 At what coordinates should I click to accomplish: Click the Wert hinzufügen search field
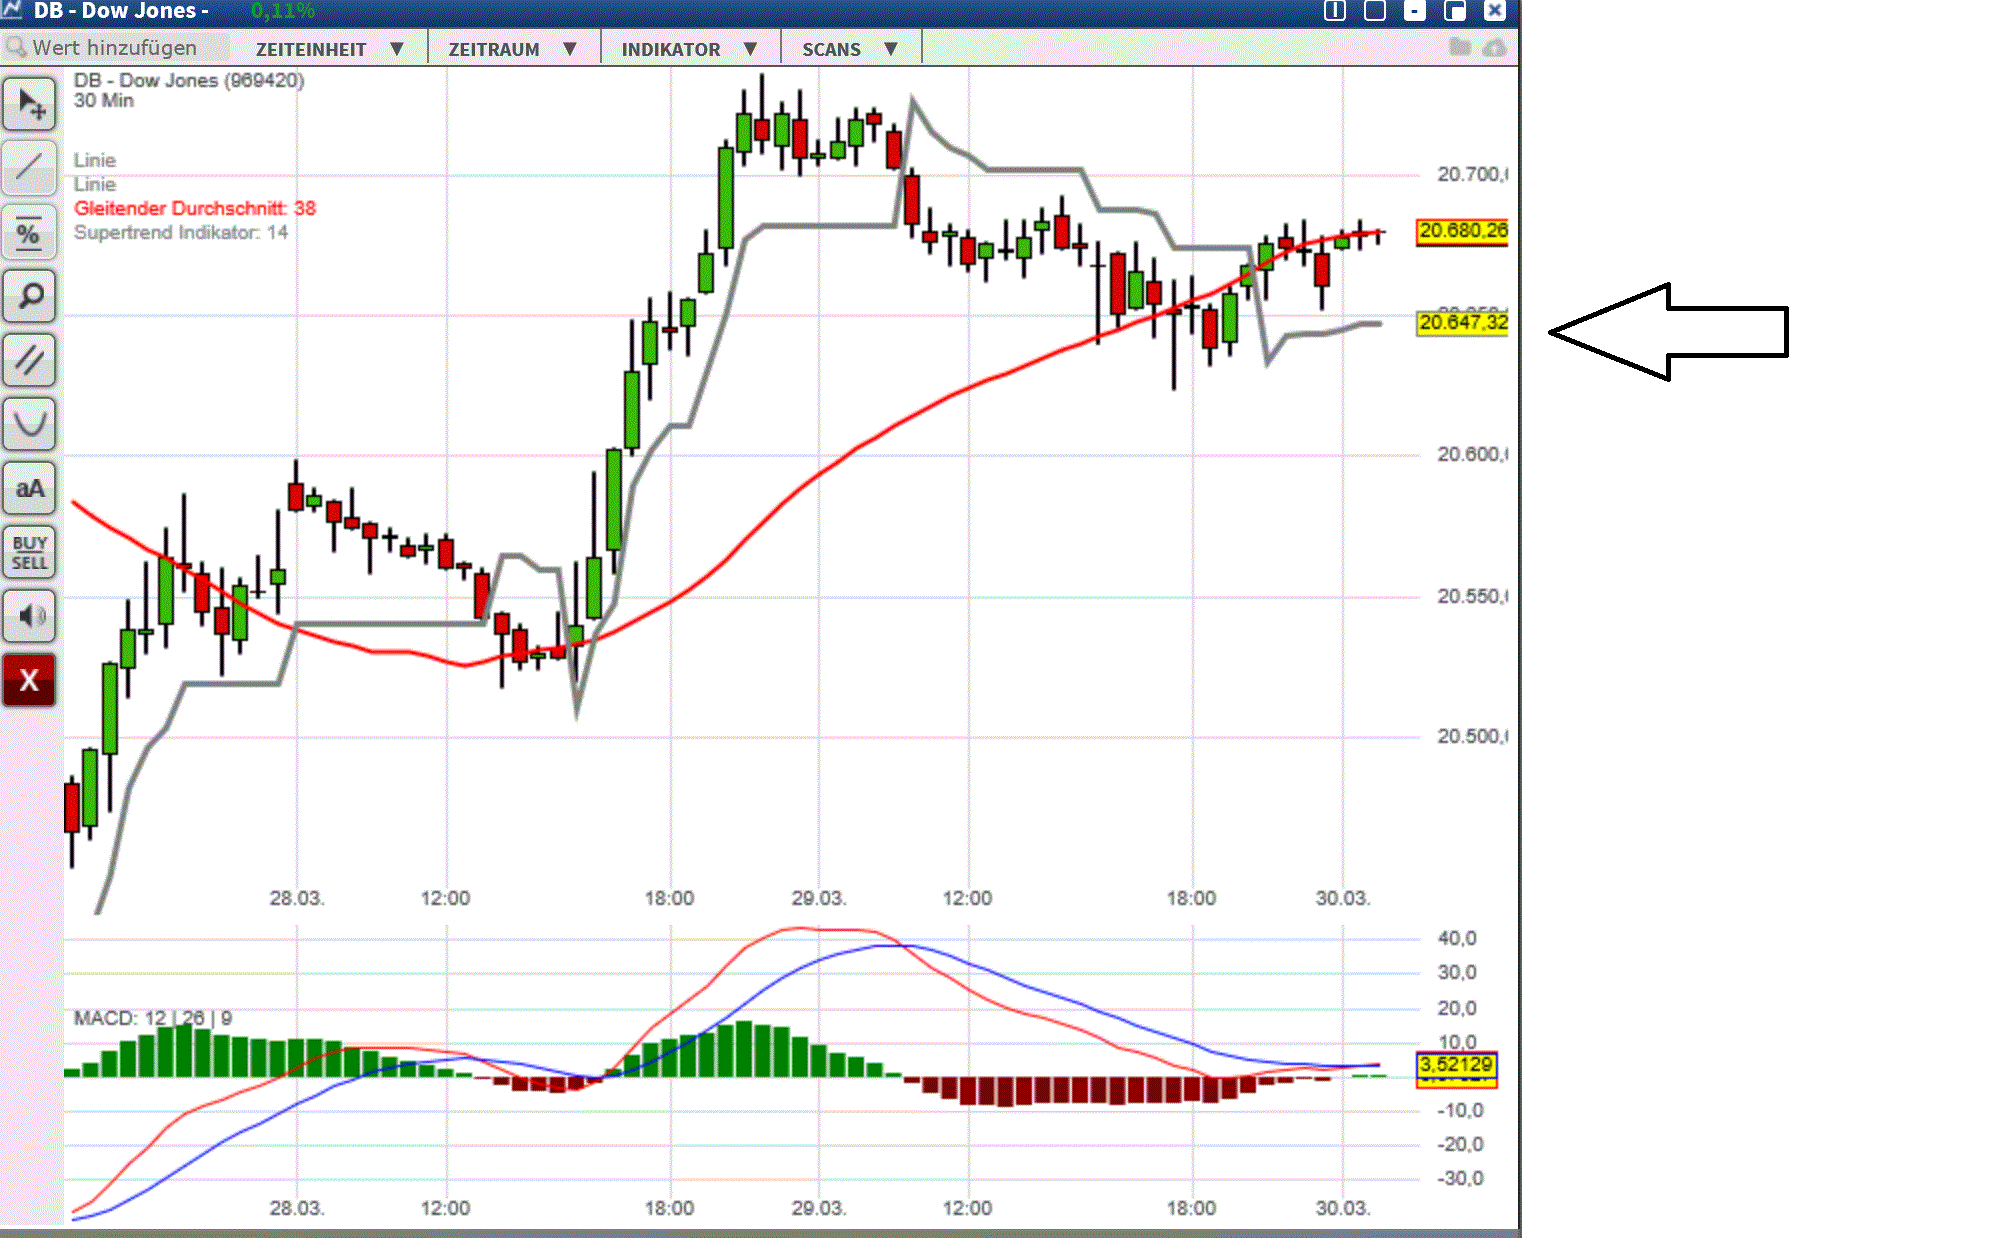tap(115, 47)
